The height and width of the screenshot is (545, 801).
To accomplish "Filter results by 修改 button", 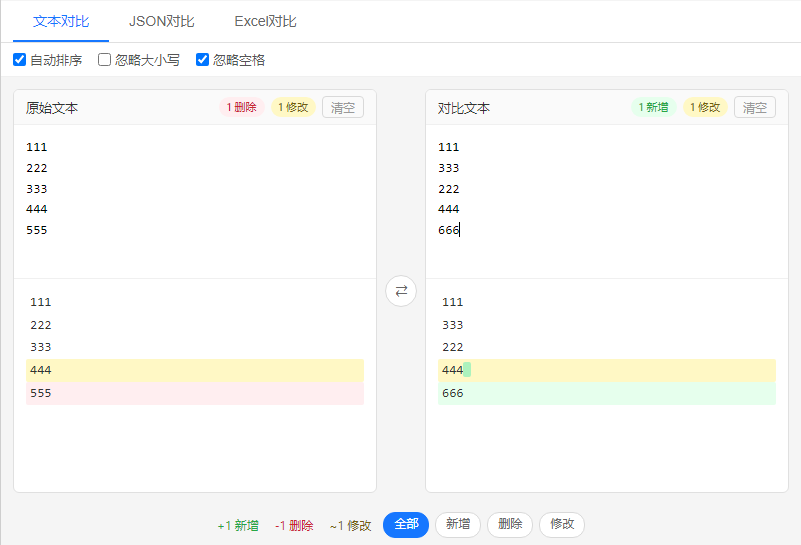I will click(x=562, y=525).
